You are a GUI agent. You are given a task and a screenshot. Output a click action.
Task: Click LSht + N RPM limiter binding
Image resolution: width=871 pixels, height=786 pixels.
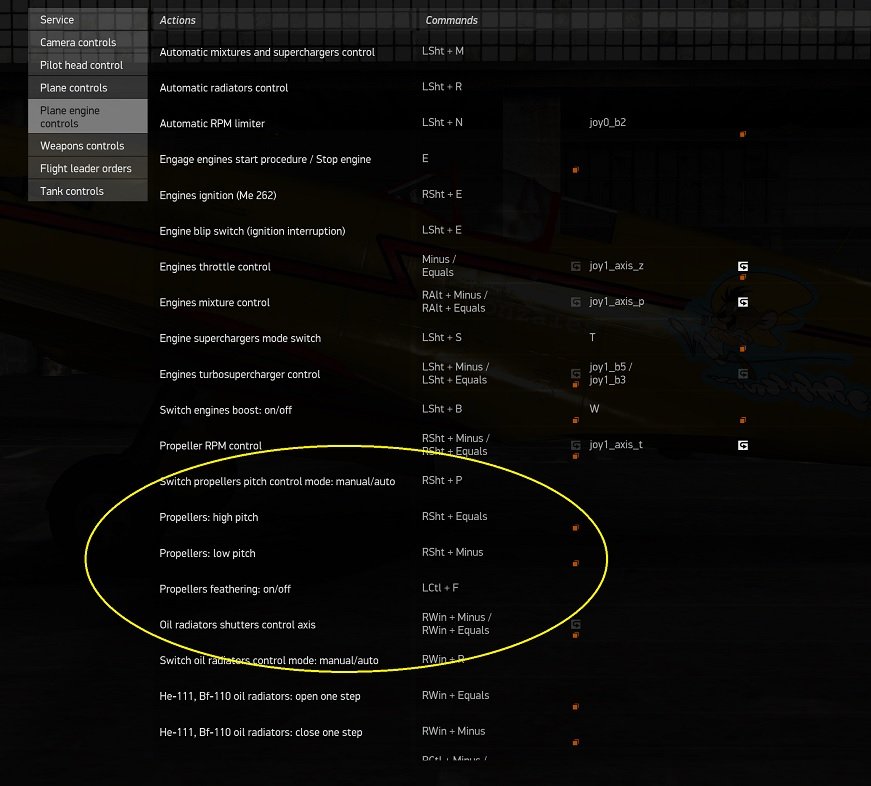442,122
